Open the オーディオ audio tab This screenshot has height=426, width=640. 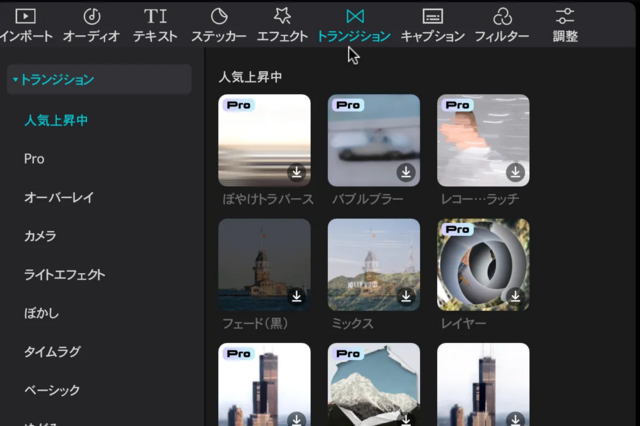point(91,25)
